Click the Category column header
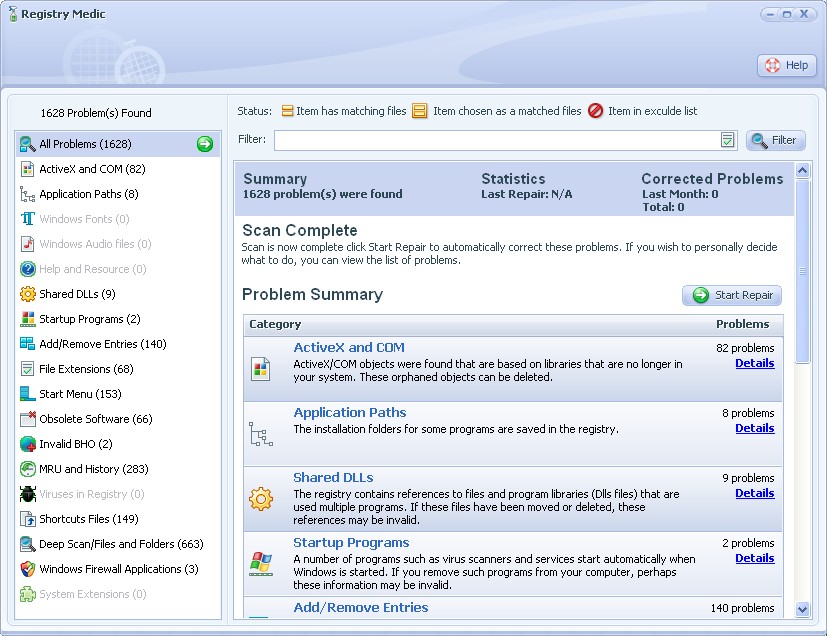Screen dimensions: 827x636 pos(275,324)
